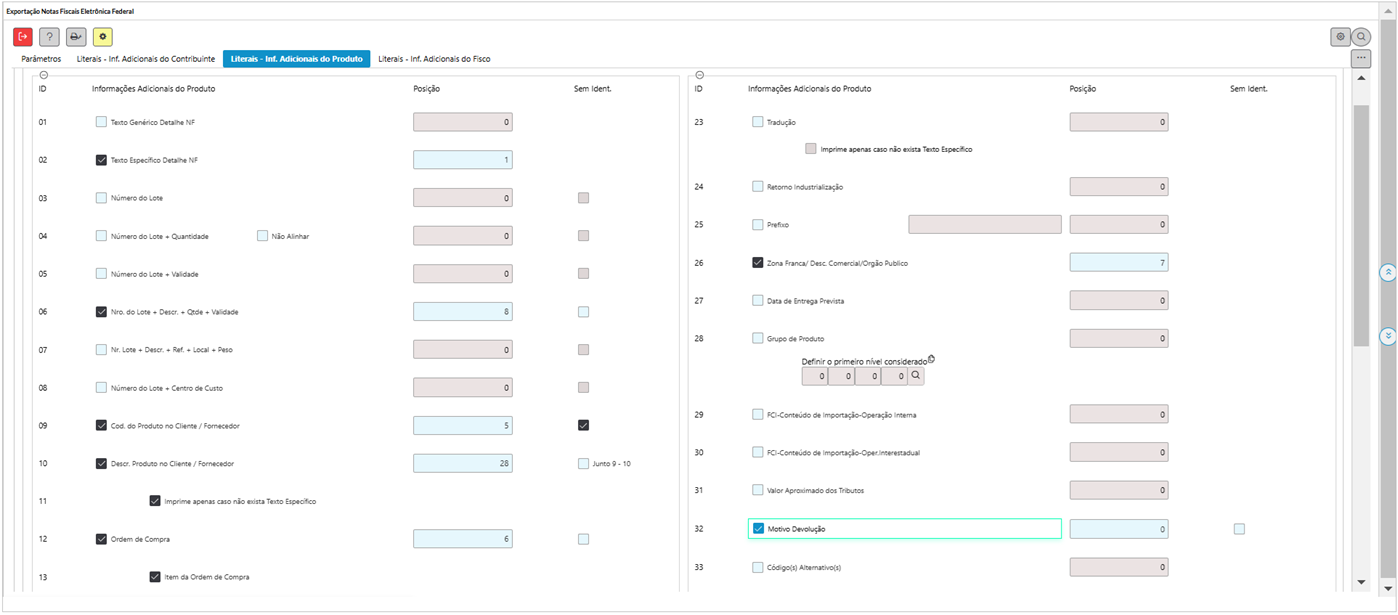Open the three-dots more options button
Image resolution: width=1398 pixels, height=615 pixels.
[1360, 59]
